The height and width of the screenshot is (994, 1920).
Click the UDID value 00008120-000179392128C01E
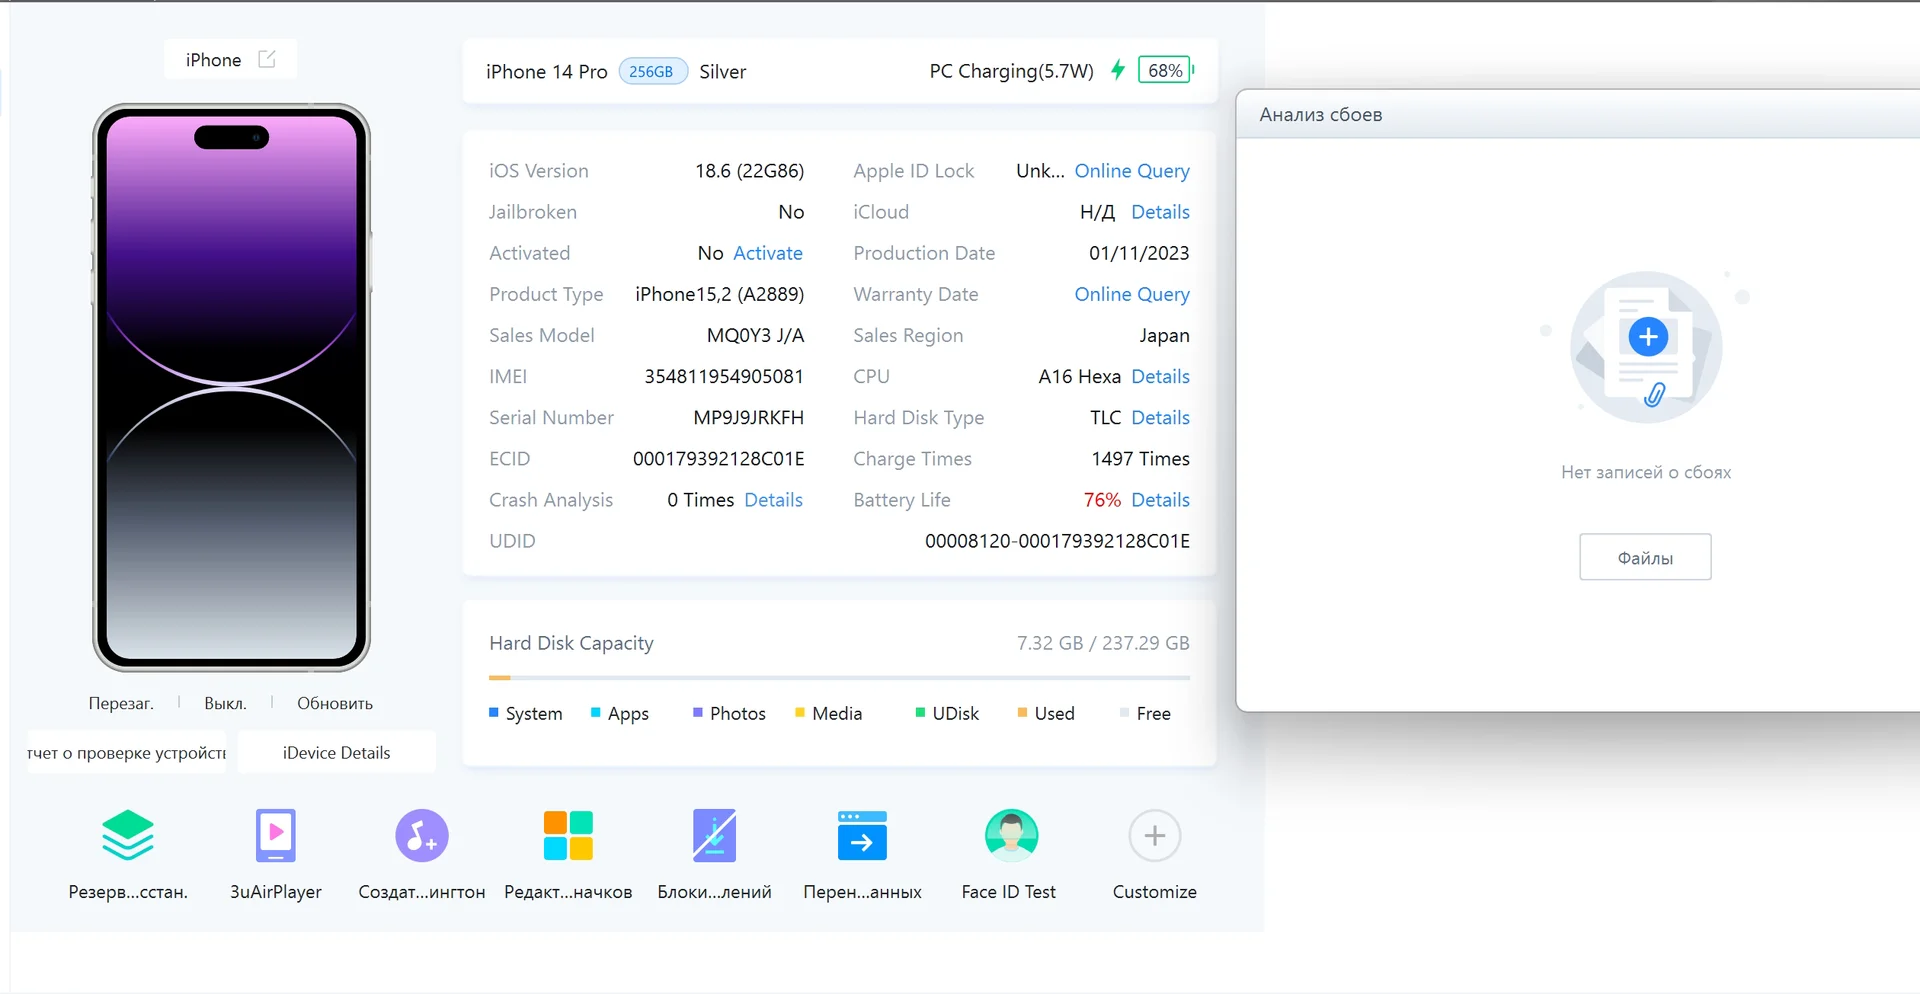coord(1057,541)
